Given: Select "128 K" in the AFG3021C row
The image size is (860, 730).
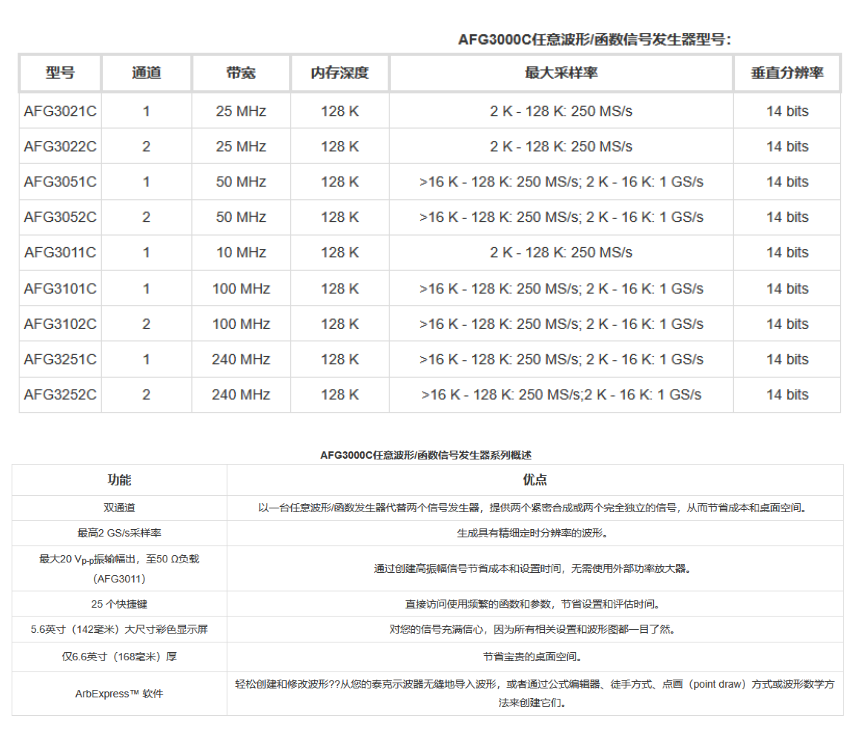Looking at the screenshot, I should click(x=340, y=111).
